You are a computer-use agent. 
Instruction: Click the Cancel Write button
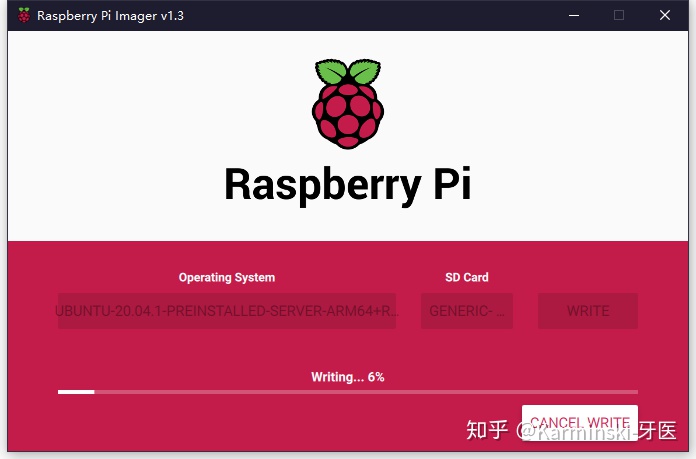(x=580, y=423)
